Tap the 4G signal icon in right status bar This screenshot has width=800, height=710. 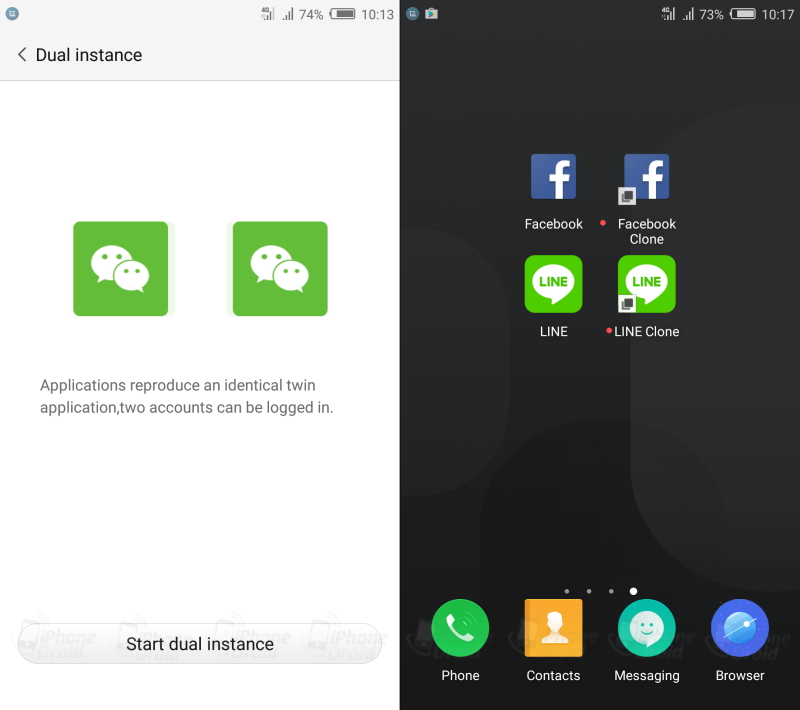(668, 14)
